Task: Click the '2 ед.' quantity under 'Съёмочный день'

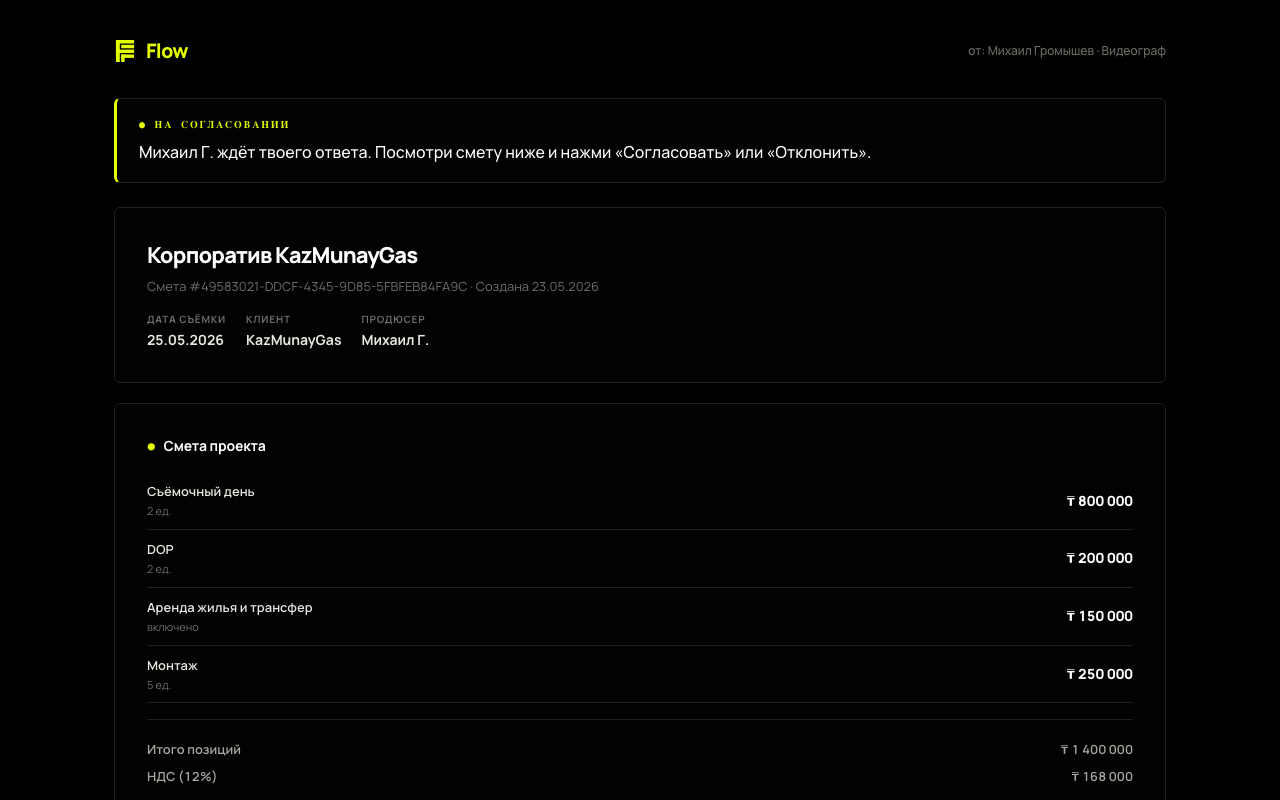Action: (x=159, y=511)
